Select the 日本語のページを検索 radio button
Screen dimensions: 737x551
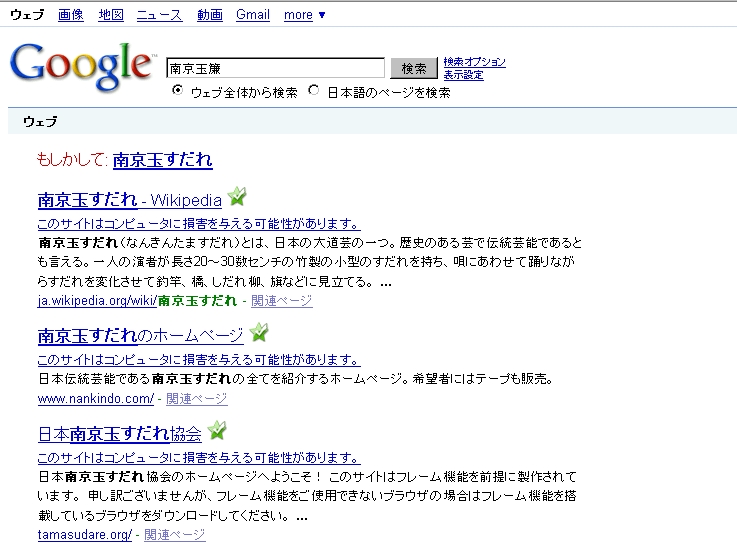click(314, 90)
